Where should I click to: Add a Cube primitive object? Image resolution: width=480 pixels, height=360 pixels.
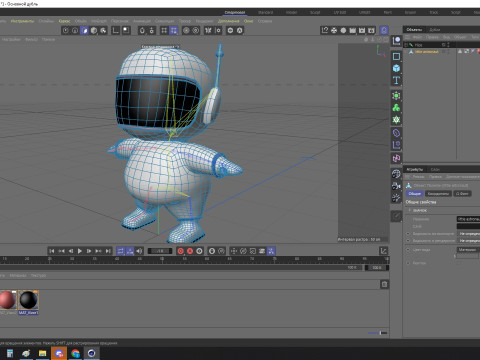[x=396, y=68]
